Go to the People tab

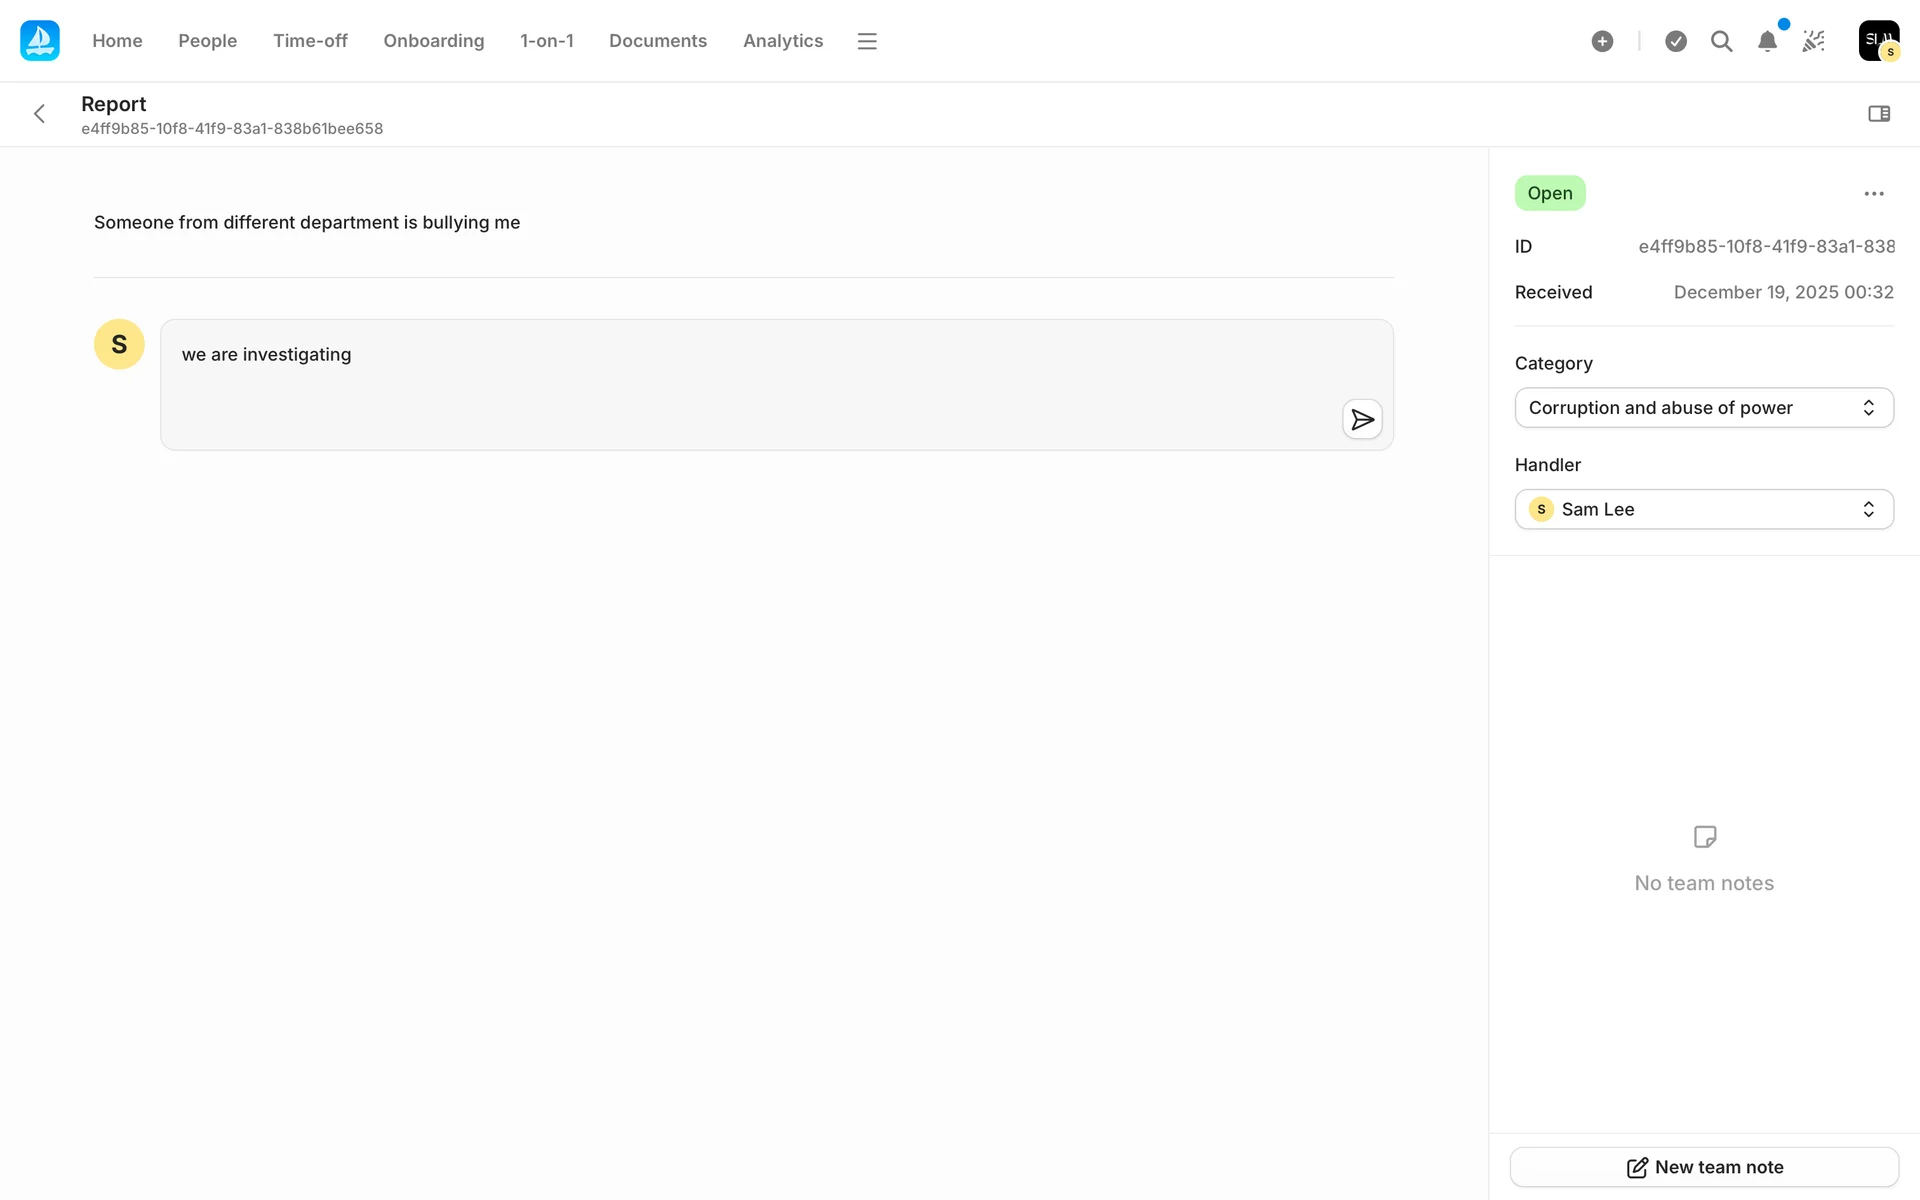(x=207, y=41)
